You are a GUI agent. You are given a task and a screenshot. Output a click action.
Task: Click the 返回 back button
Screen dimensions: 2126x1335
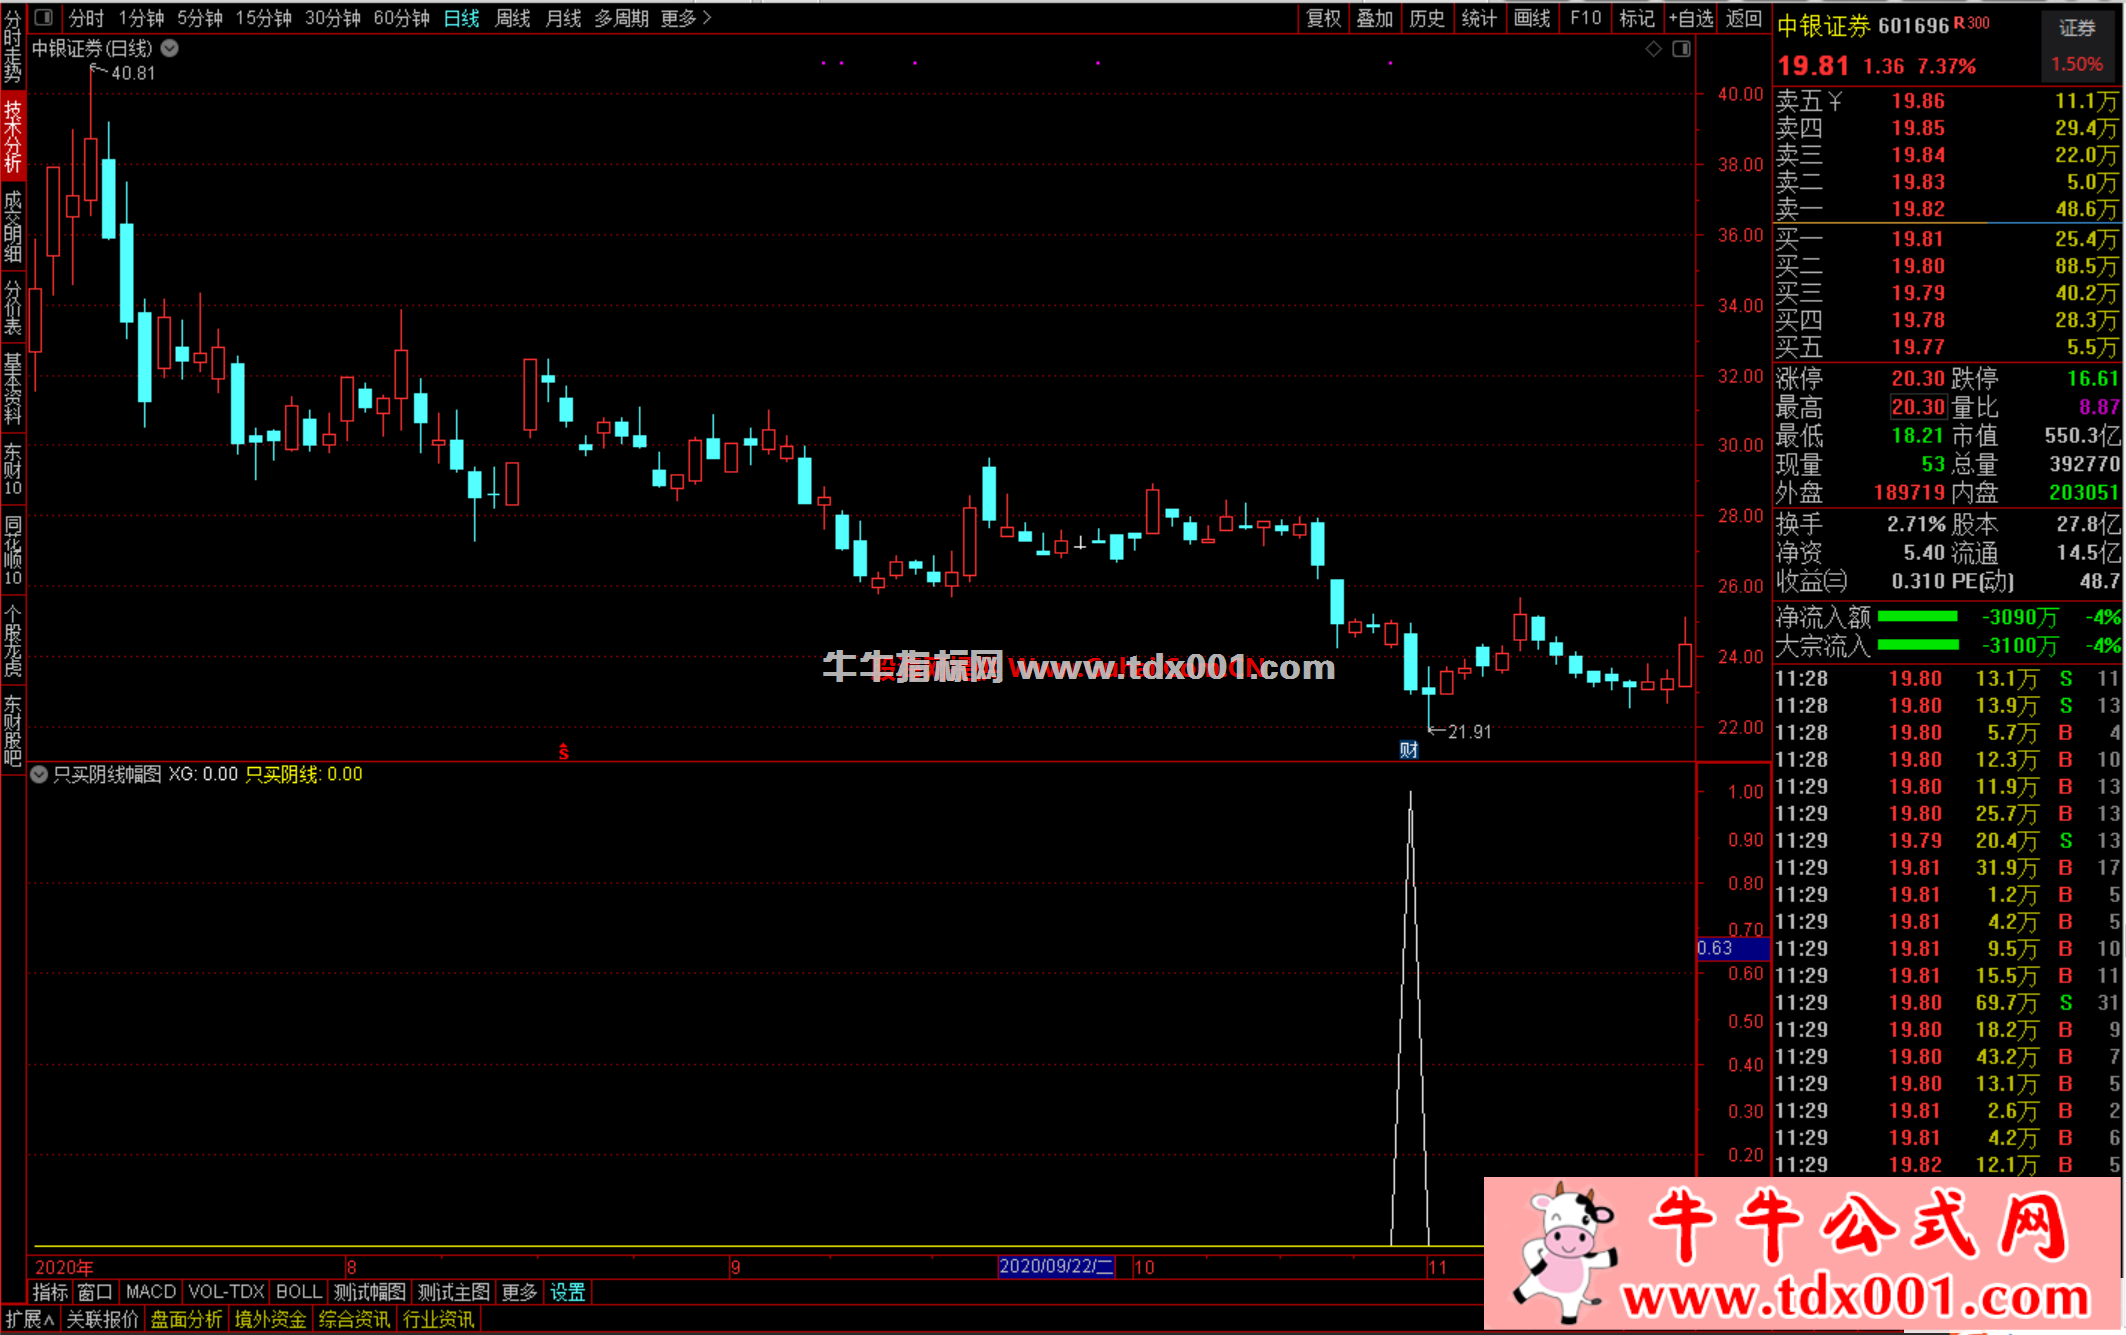pos(1744,18)
